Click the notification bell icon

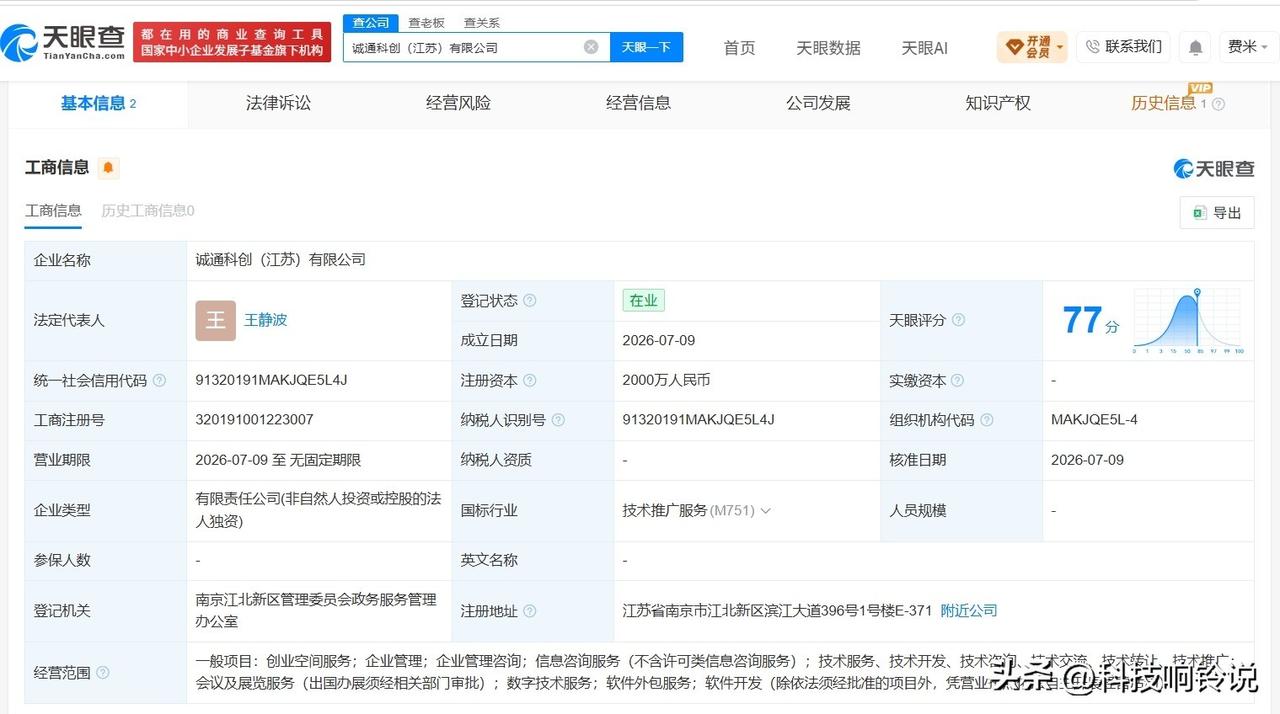(x=1195, y=47)
